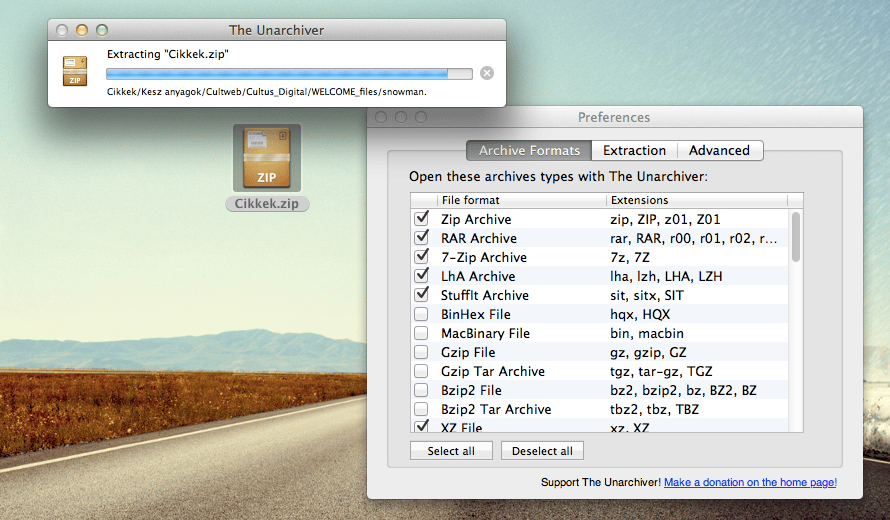Select the MacBinary File row name

click(485, 333)
